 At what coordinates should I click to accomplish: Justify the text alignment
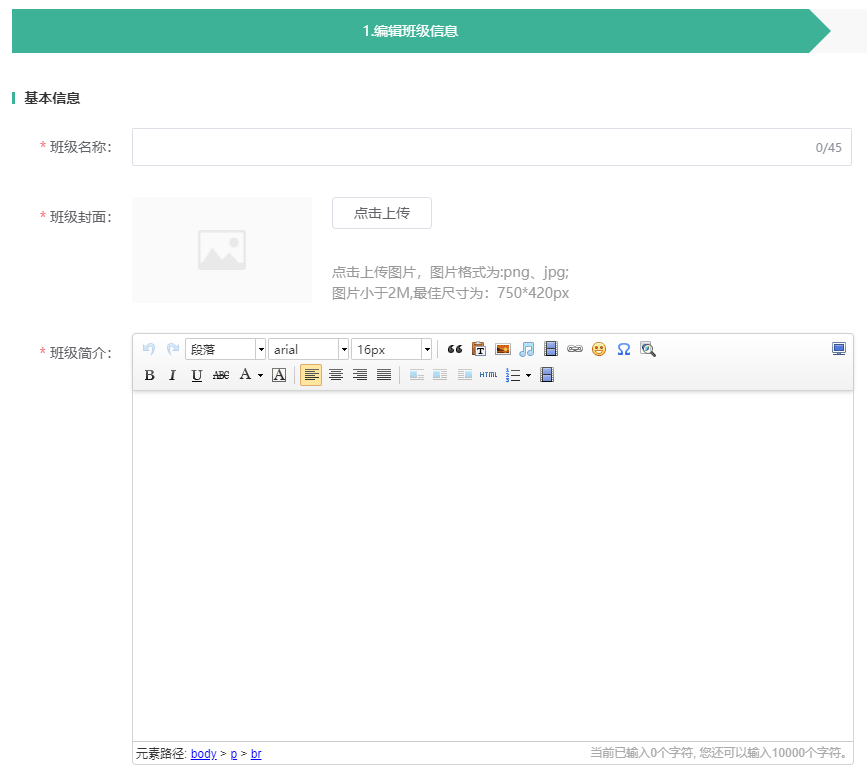(x=384, y=375)
